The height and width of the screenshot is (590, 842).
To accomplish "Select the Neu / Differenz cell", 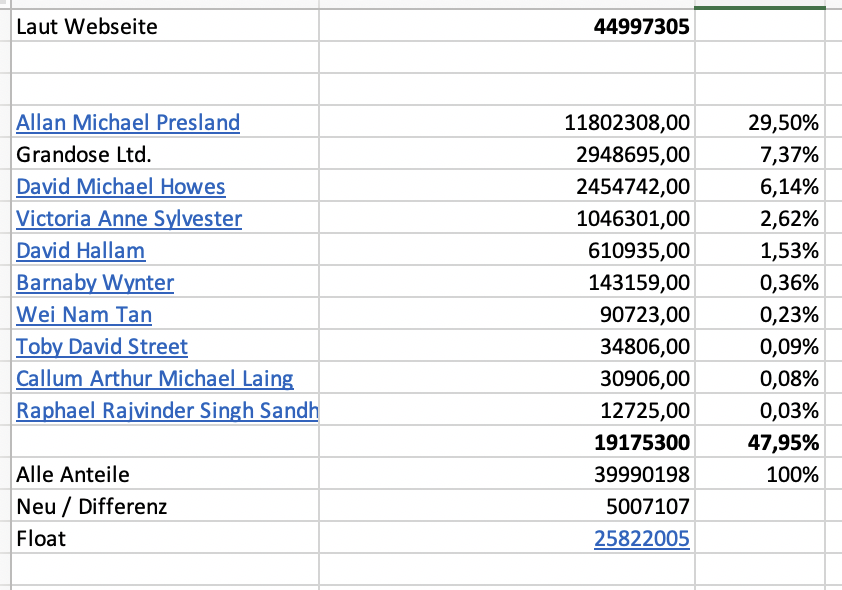I will pyautogui.click(x=92, y=507).
